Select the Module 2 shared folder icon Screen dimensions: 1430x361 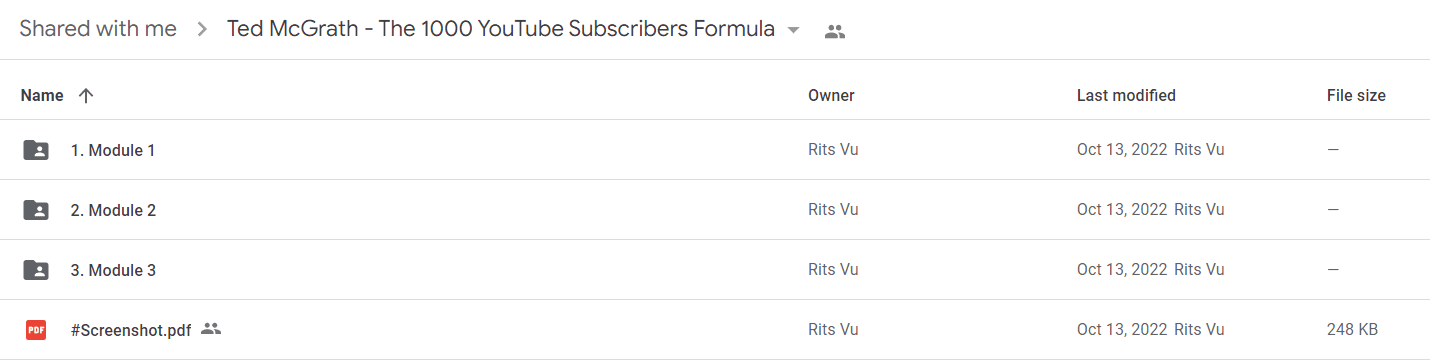[x=36, y=210]
